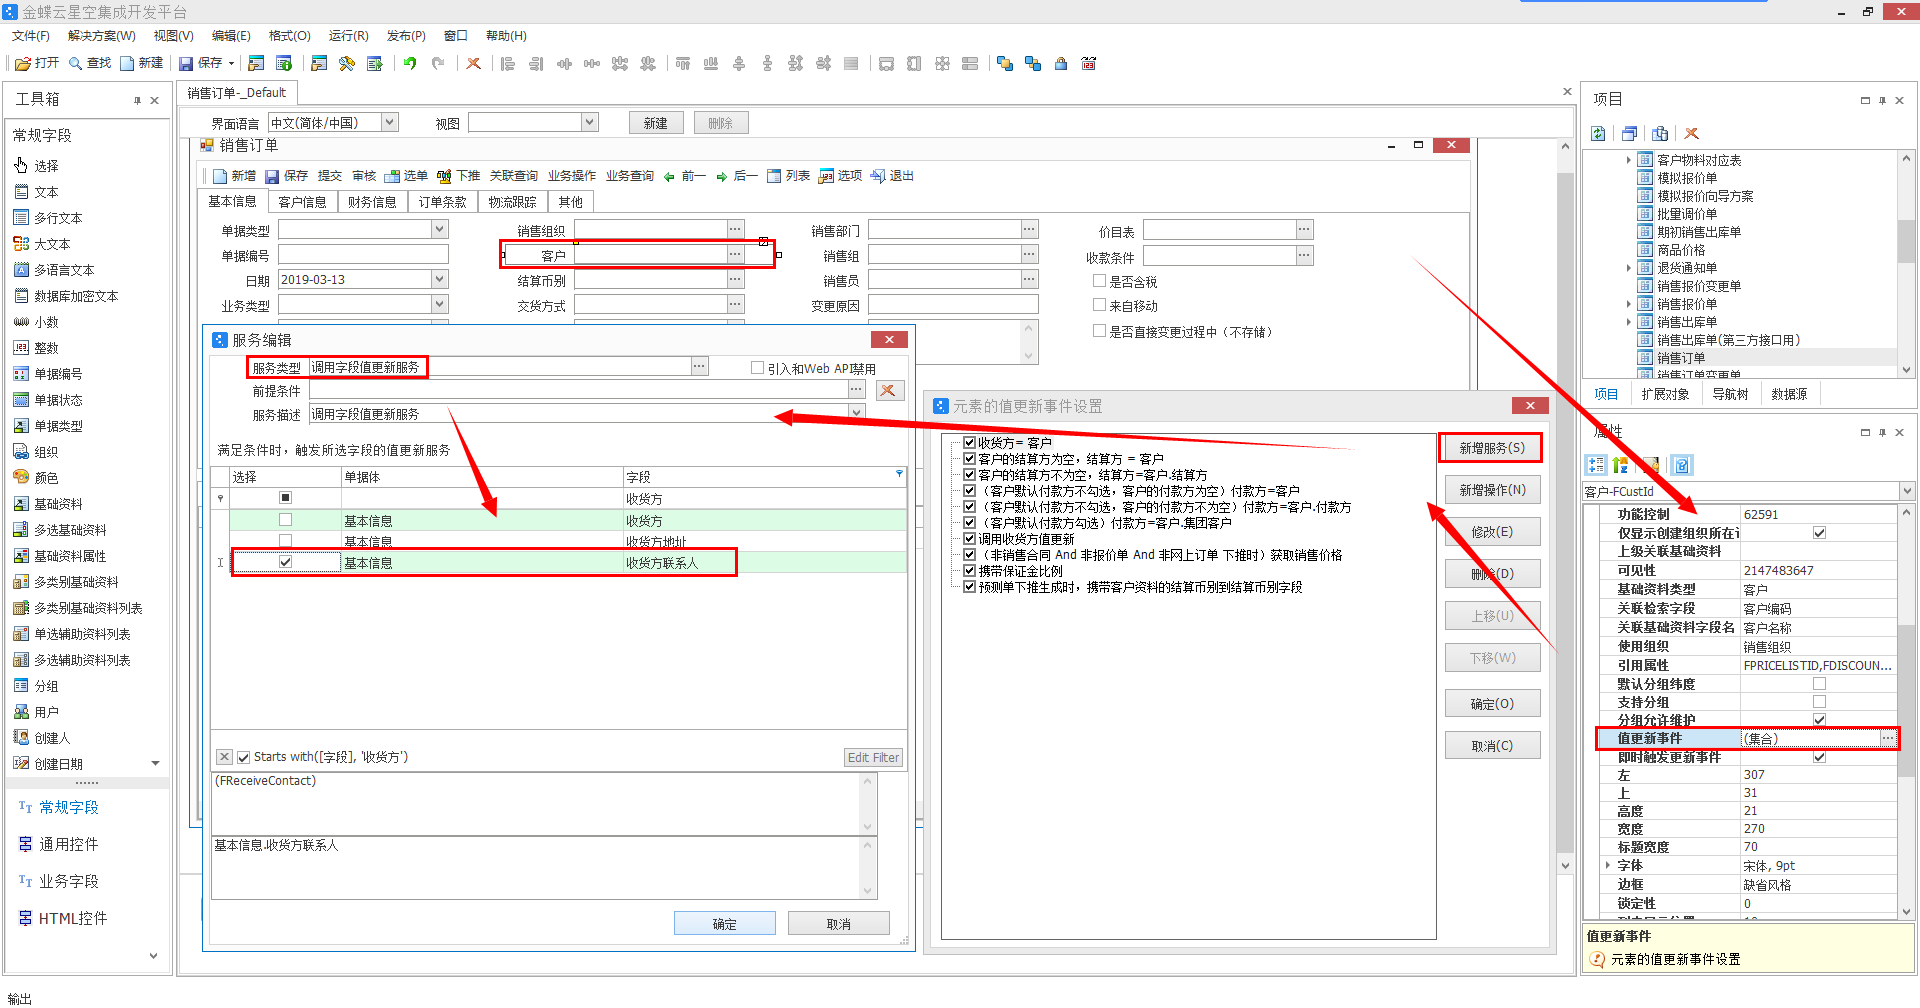Click 取消 in 服务编辑 dialog

coord(839,924)
